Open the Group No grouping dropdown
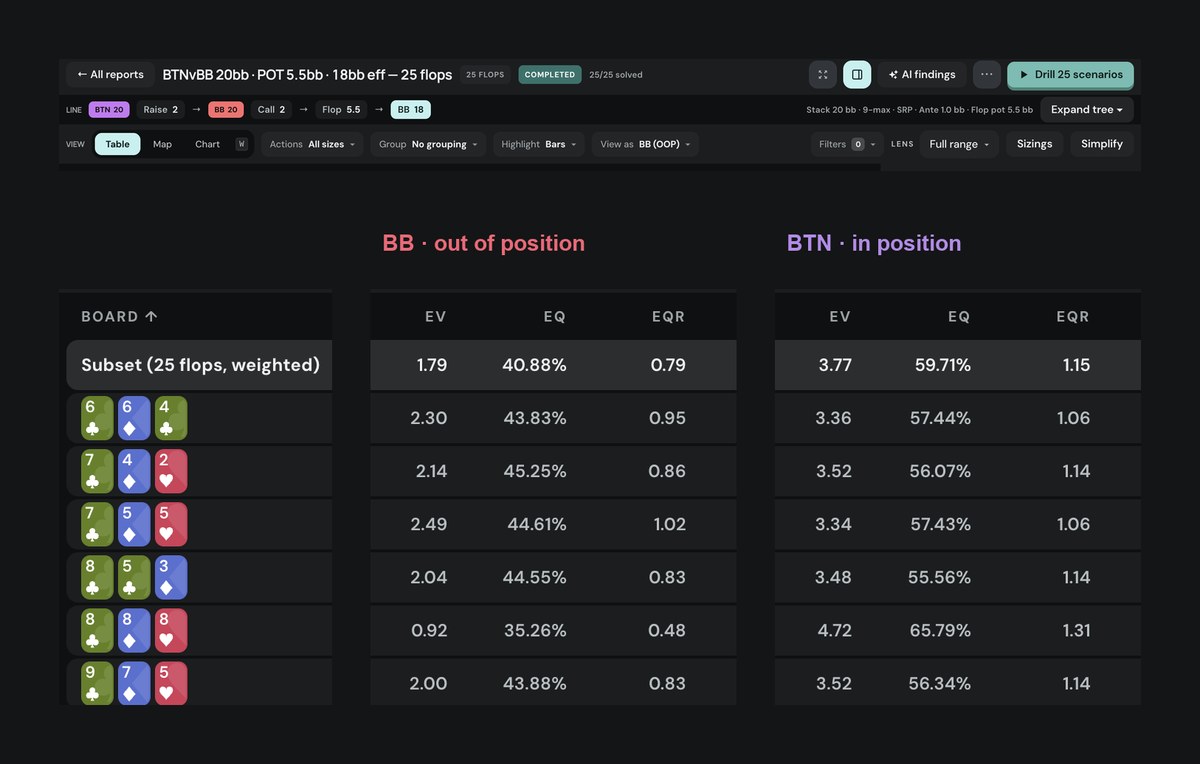The image size is (1200, 764). tap(428, 144)
